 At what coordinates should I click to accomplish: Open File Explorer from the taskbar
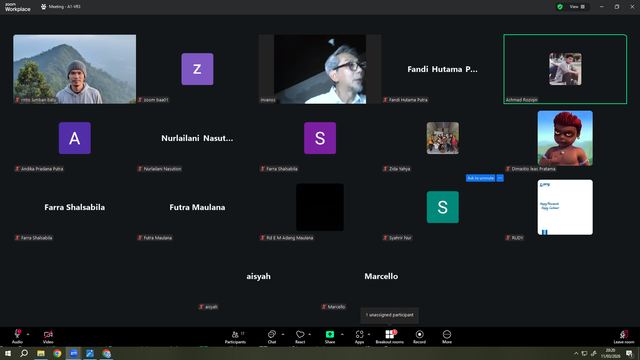click(x=41, y=353)
